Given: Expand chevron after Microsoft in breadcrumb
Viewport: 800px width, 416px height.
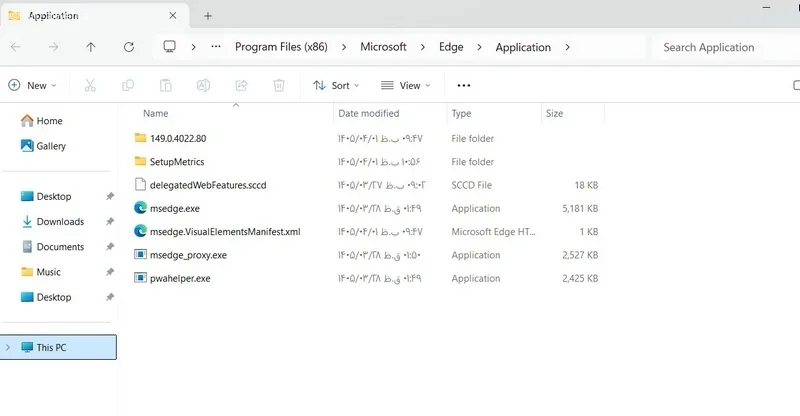Looking at the screenshot, I should (x=422, y=47).
